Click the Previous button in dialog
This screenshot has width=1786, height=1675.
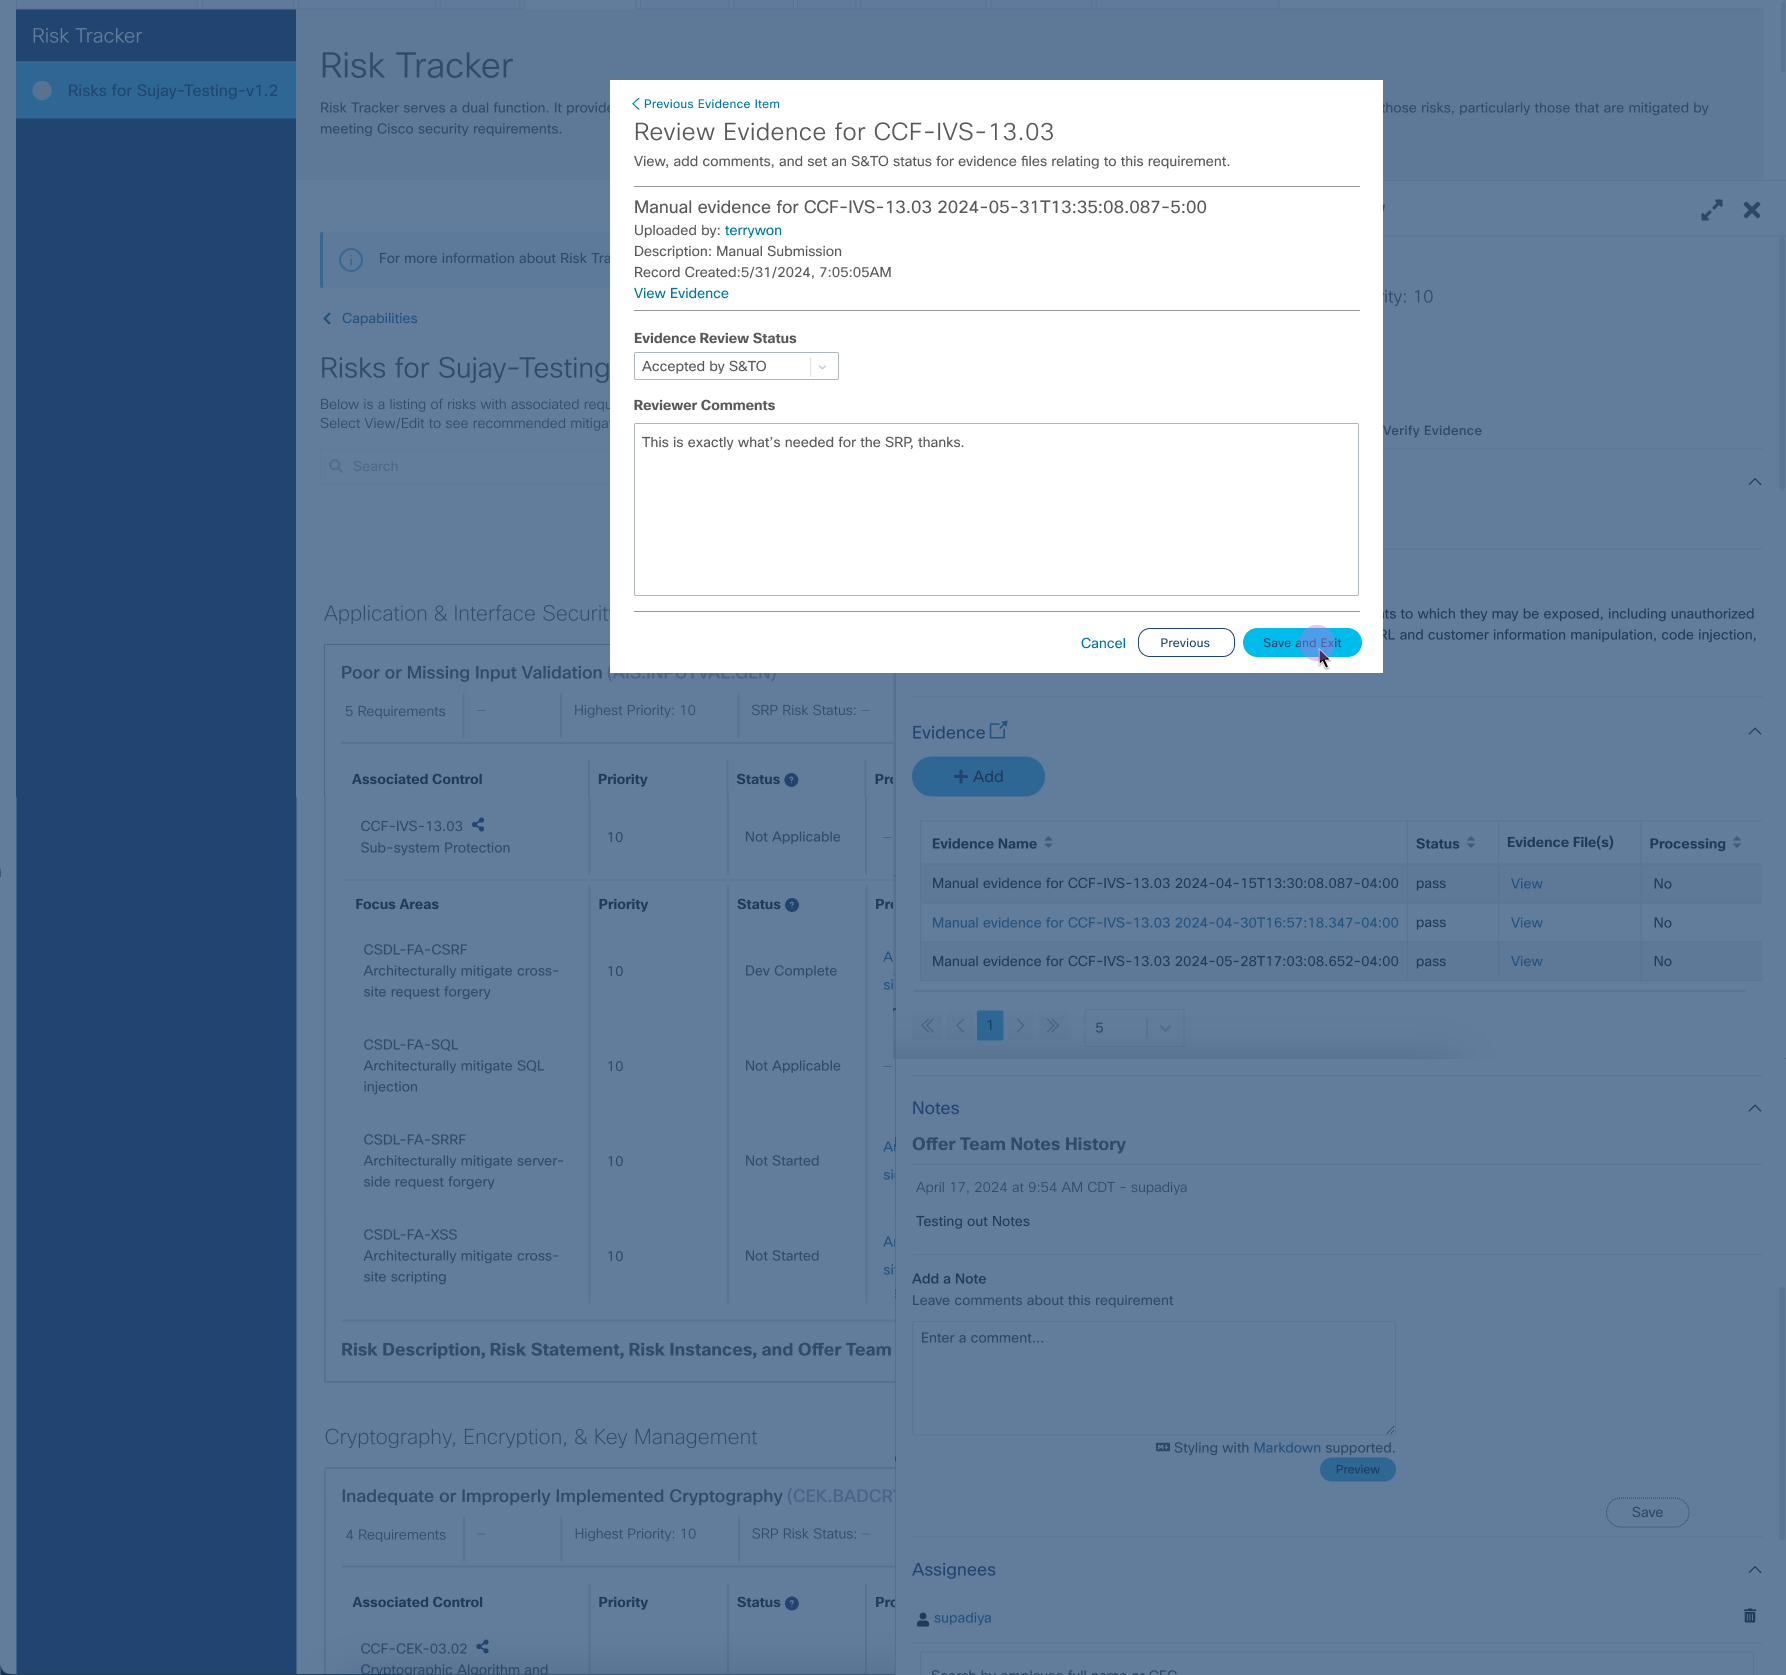pyautogui.click(x=1185, y=643)
